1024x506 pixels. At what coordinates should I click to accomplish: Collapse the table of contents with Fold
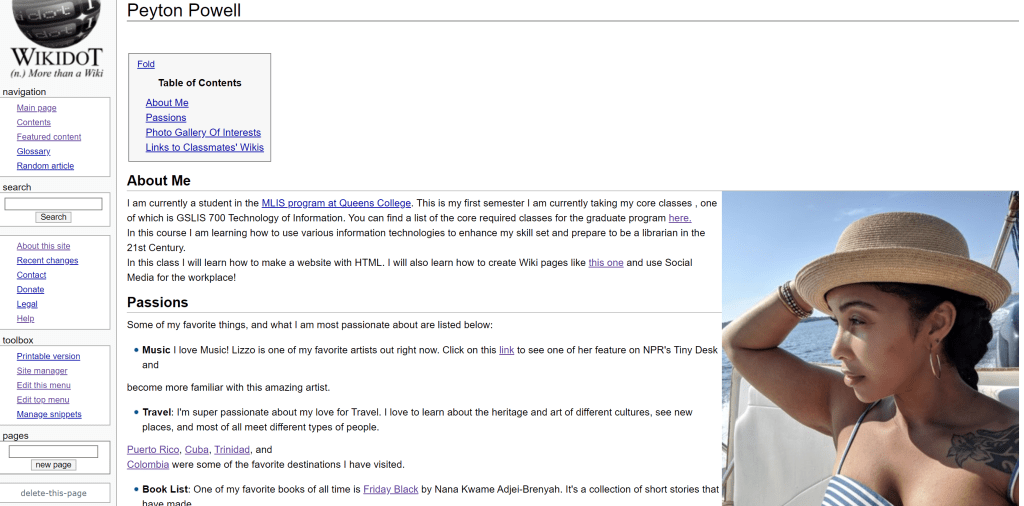pyautogui.click(x=146, y=64)
